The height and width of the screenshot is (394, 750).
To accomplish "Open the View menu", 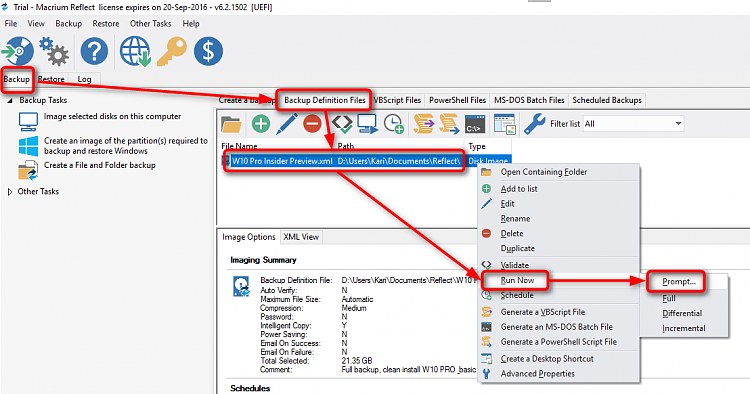I will (36, 23).
